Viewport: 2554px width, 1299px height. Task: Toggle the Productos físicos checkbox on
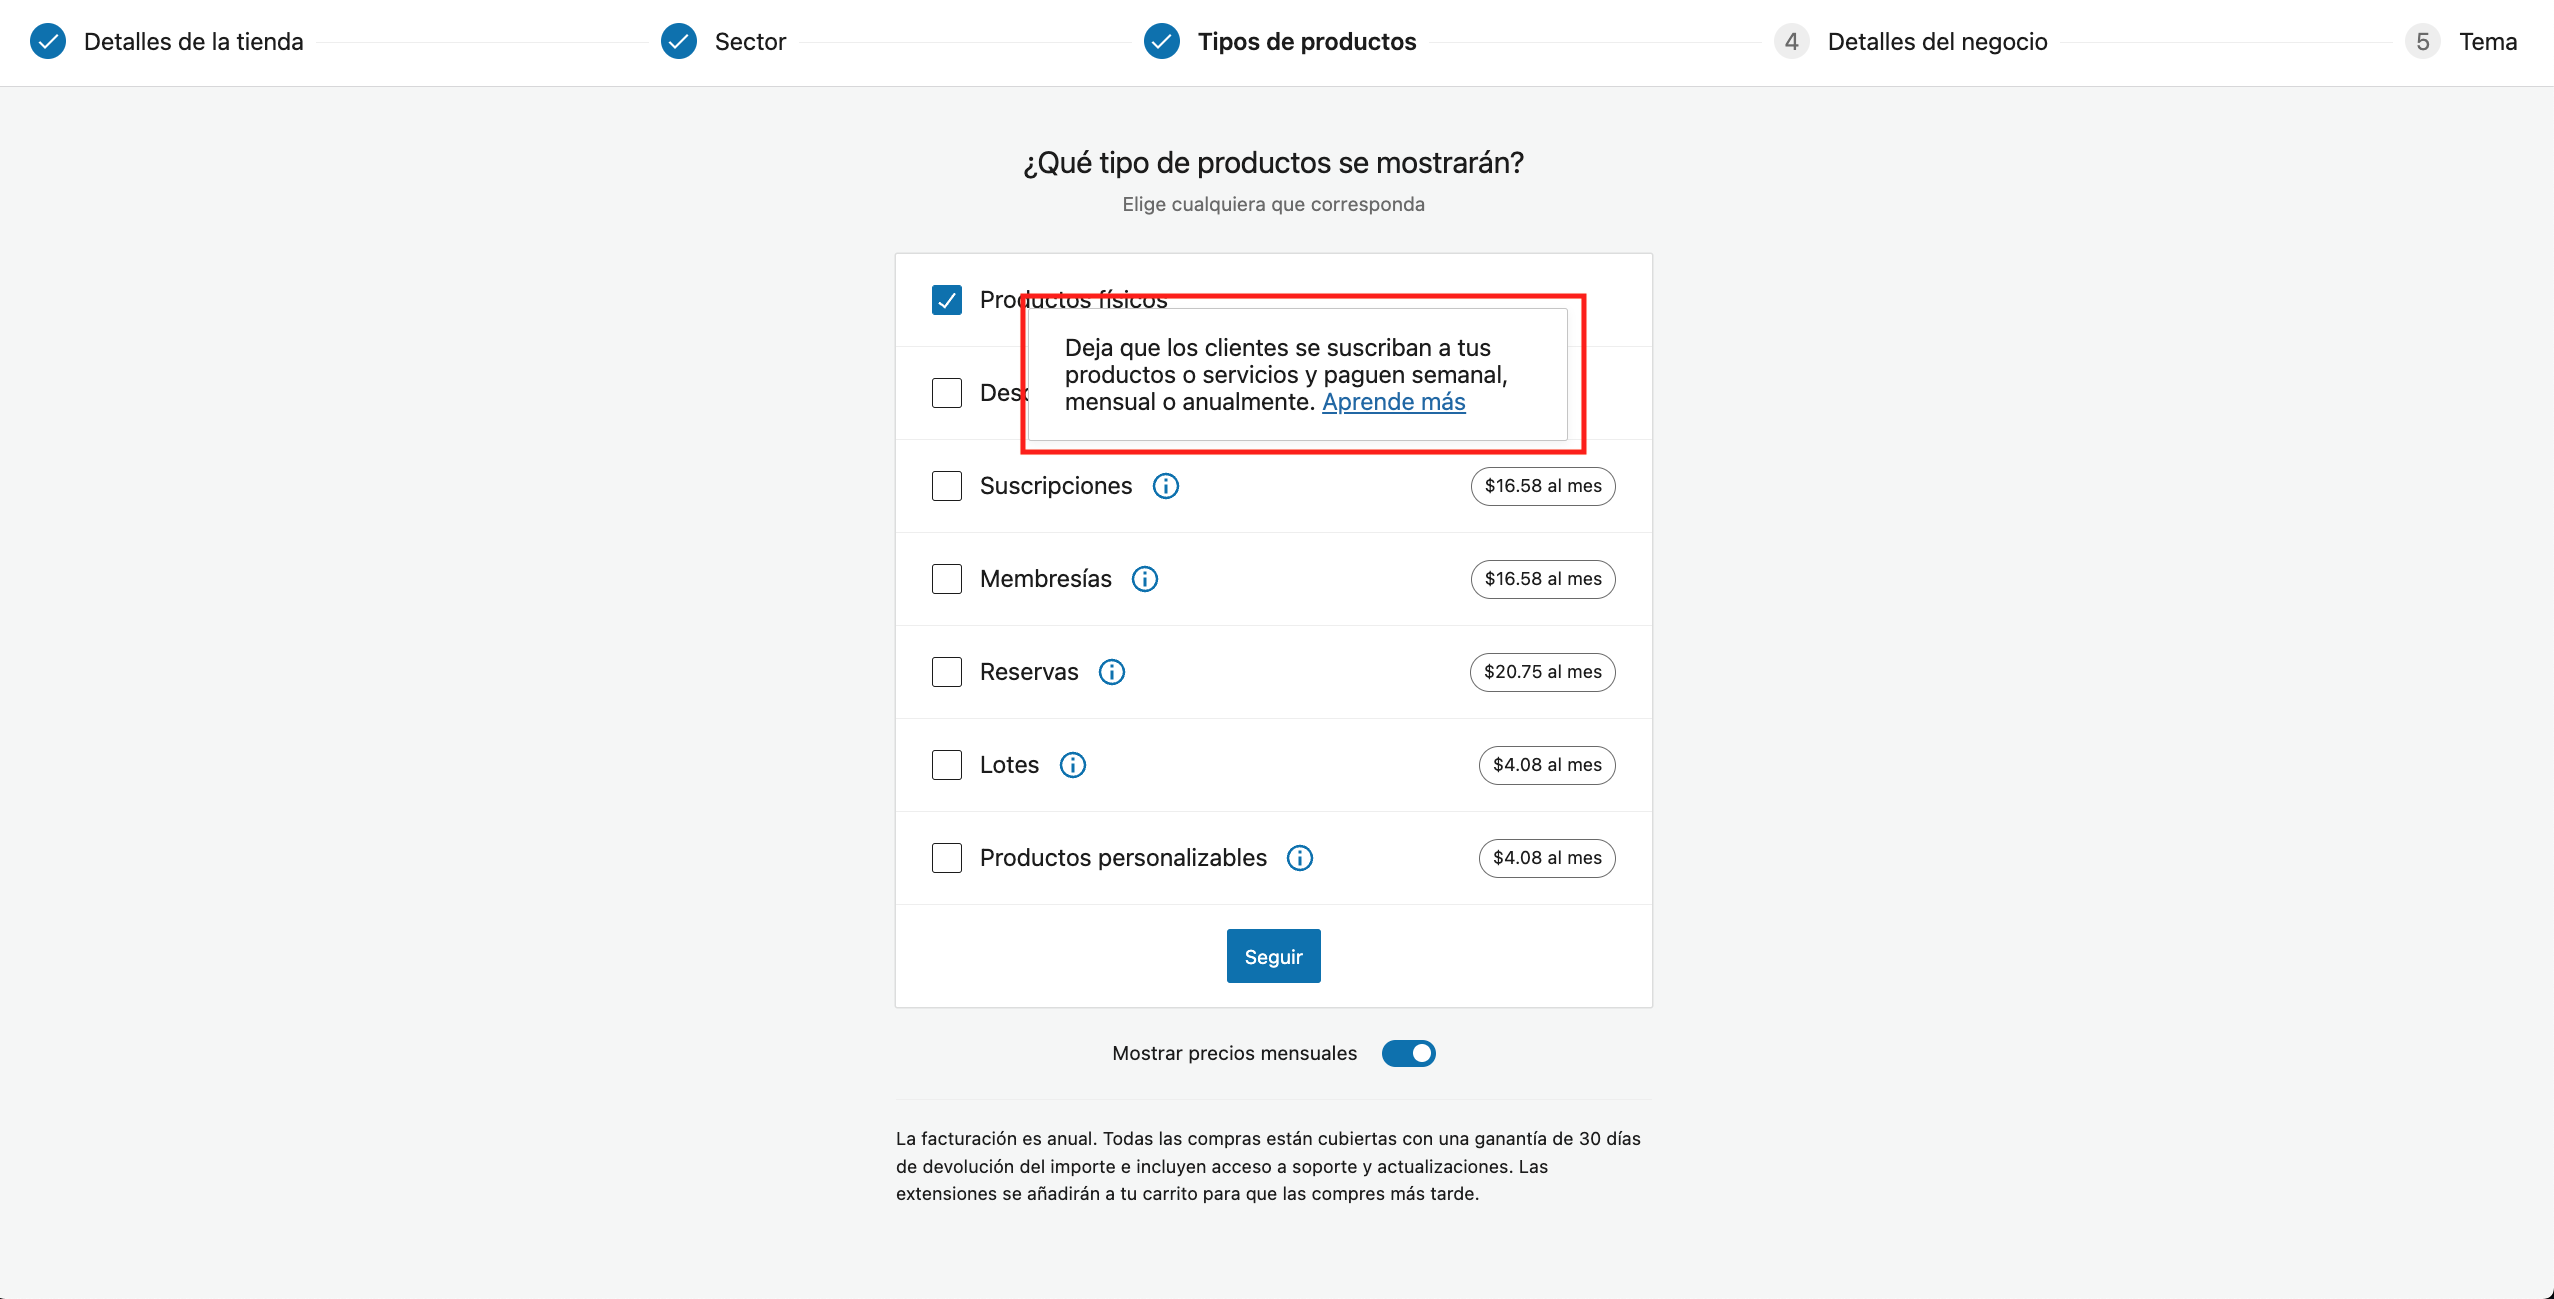[946, 298]
